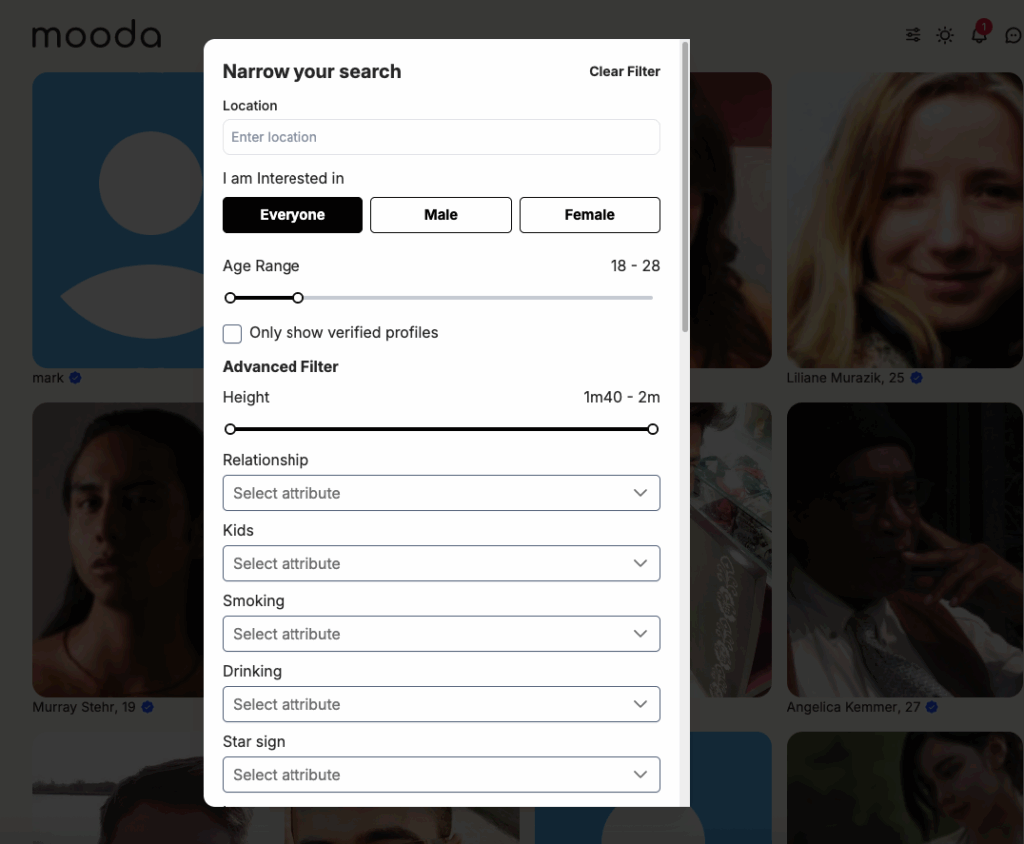Toggle the light/dark theme sun icon
The height and width of the screenshot is (844, 1024).
(x=945, y=35)
